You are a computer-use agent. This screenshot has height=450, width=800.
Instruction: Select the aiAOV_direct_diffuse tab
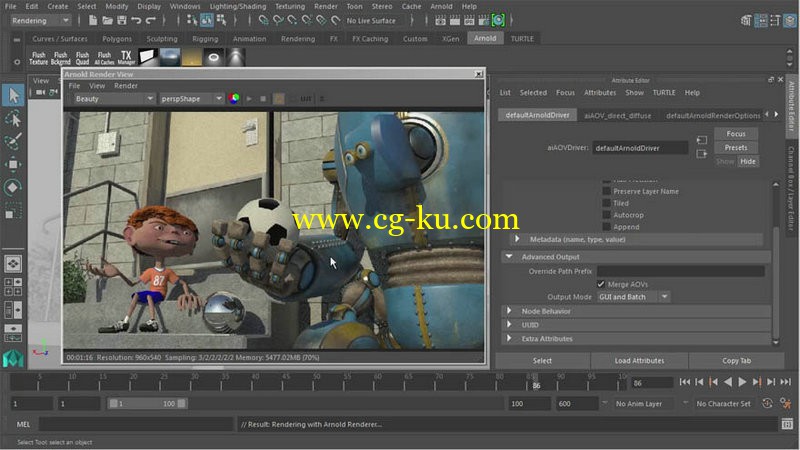pos(617,115)
